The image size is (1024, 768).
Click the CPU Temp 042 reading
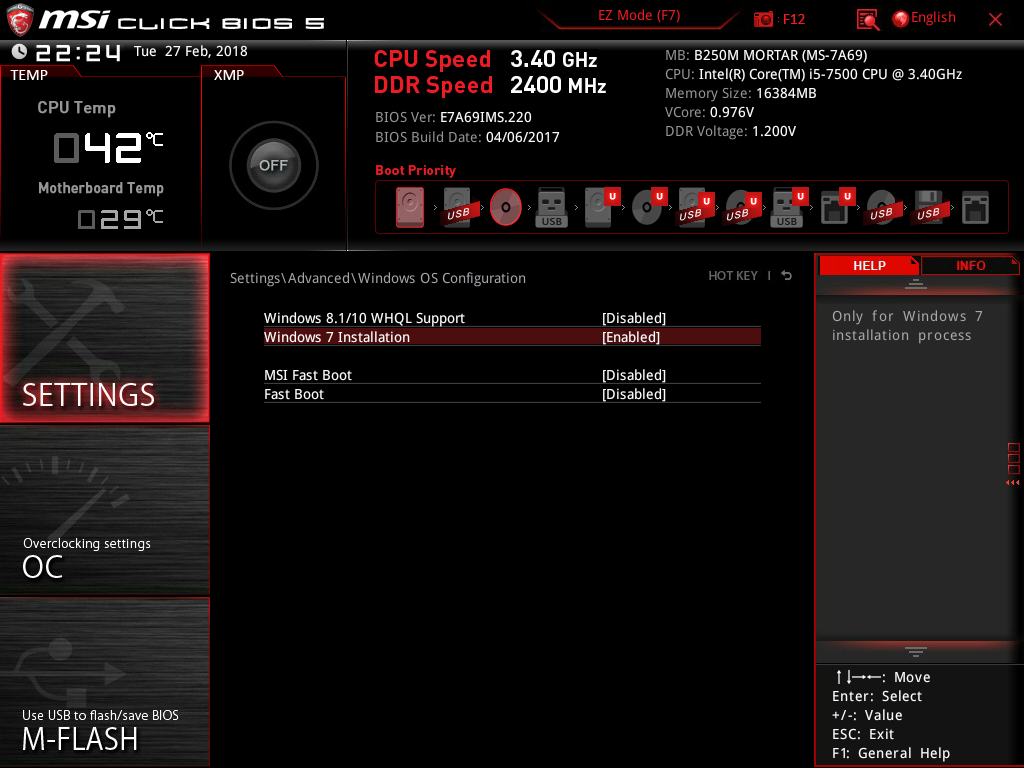(x=108, y=147)
